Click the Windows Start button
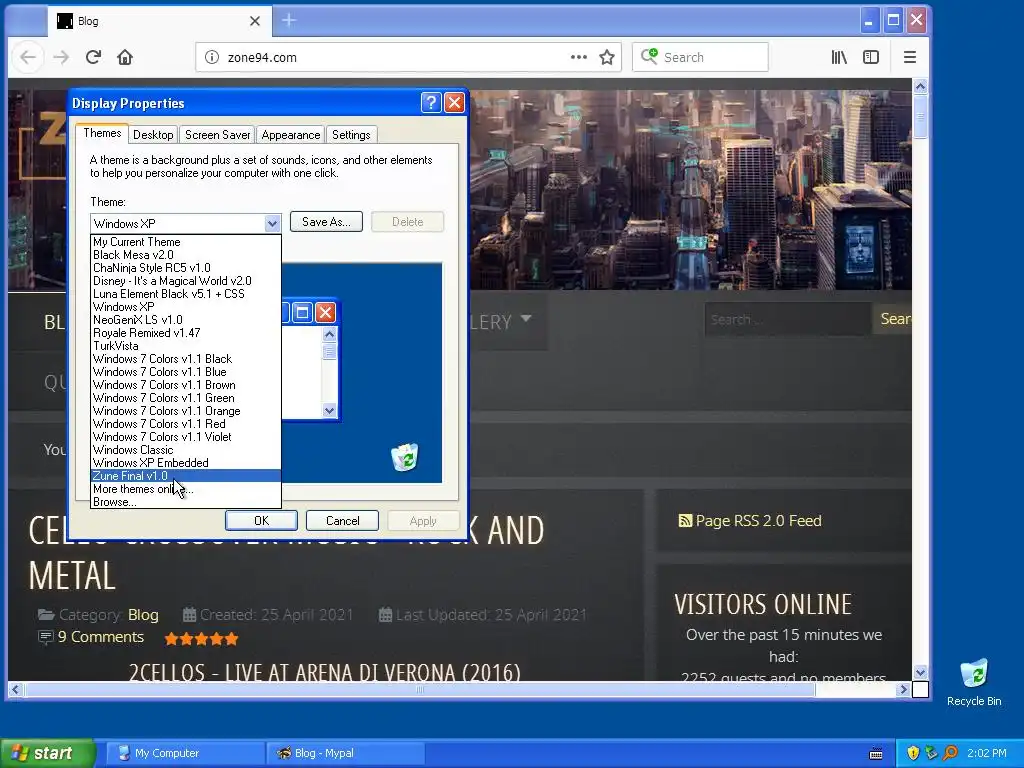 pos(47,753)
